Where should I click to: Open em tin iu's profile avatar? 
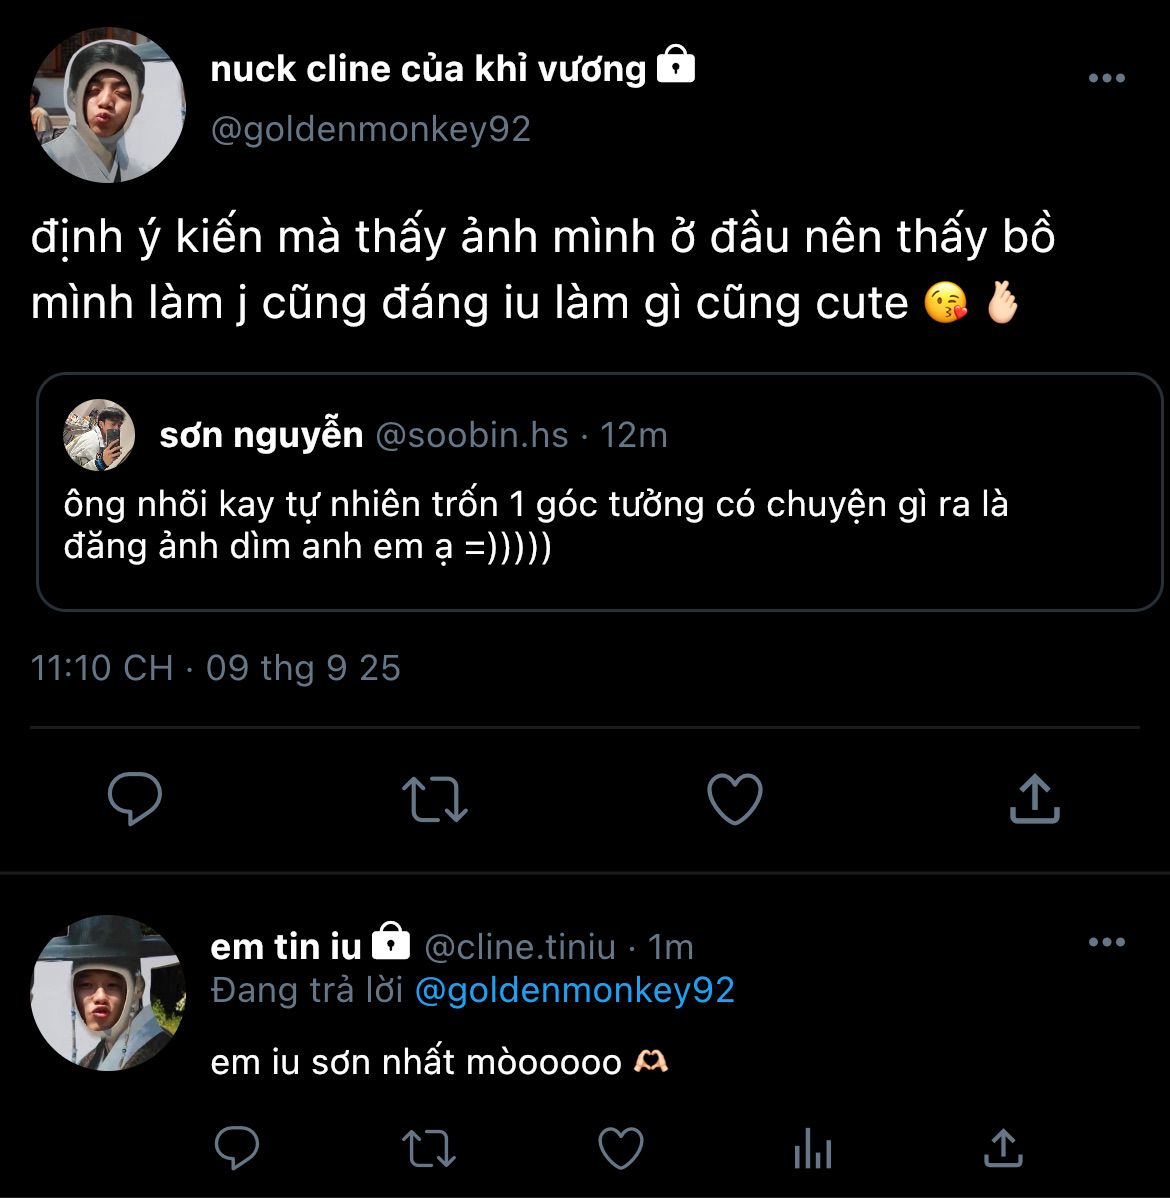point(108,993)
